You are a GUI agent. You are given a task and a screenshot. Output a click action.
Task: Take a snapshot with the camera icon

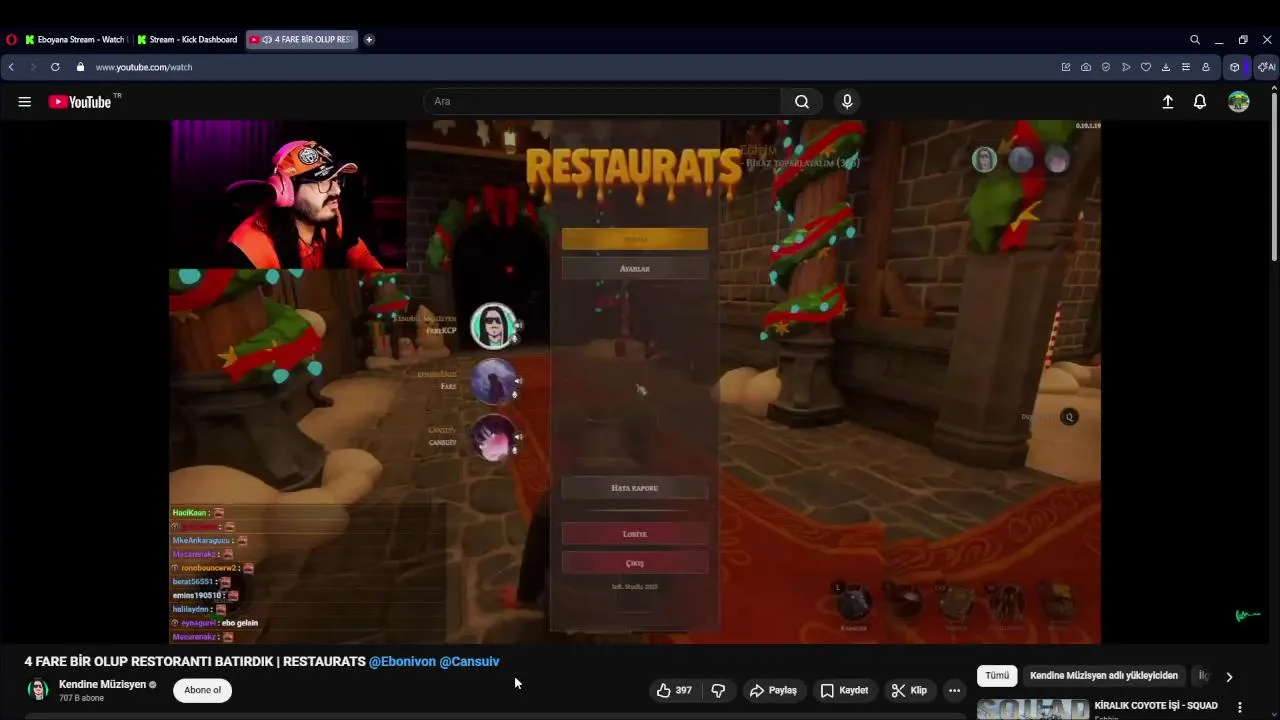coord(1086,67)
